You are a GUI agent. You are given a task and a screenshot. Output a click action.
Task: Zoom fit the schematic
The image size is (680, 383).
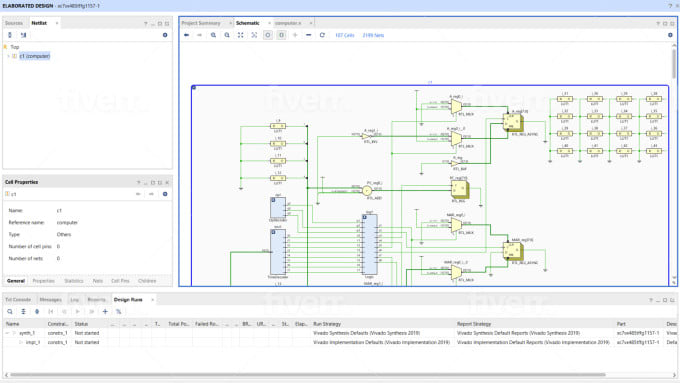click(240, 35)
